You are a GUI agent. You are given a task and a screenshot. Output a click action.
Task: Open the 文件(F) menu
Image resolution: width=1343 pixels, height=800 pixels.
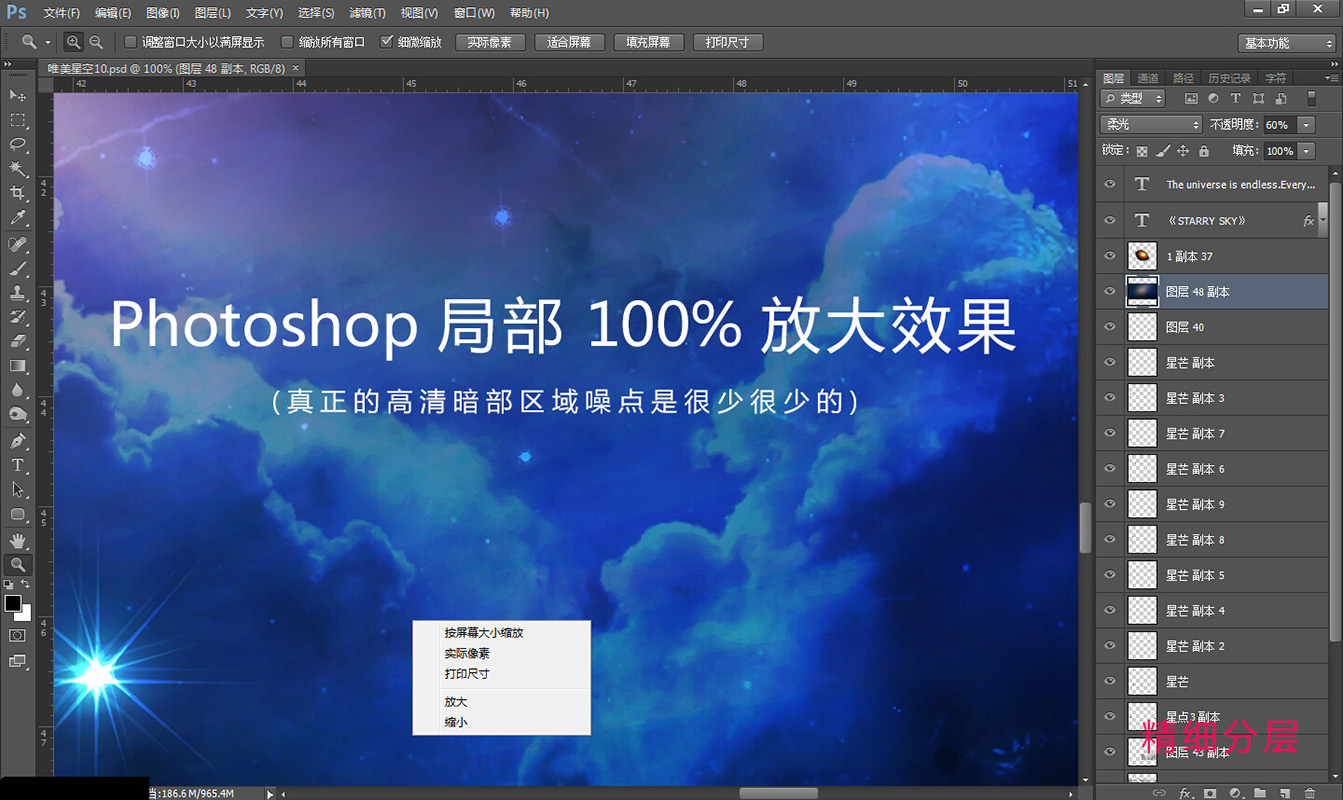point(62,13)
